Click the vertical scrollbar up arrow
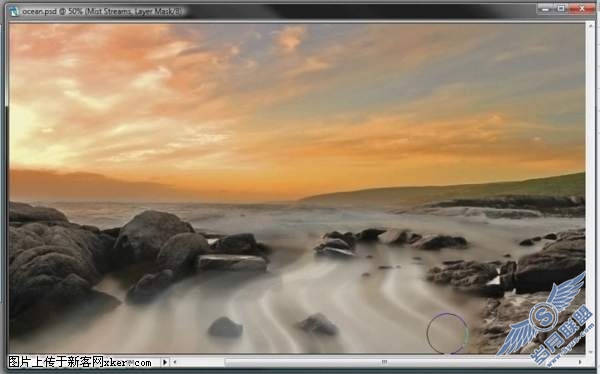This screenshot has height=374, width=600. click(589, 26)
